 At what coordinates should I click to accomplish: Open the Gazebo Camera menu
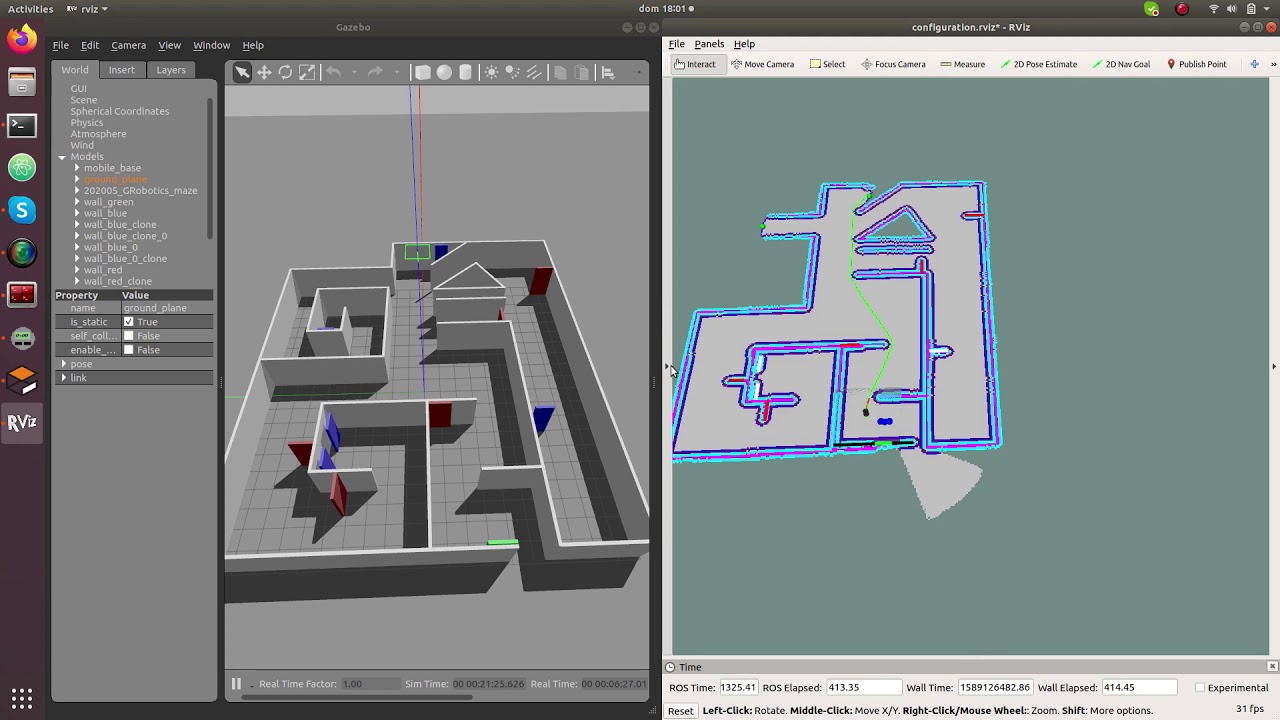coord(128,45)
